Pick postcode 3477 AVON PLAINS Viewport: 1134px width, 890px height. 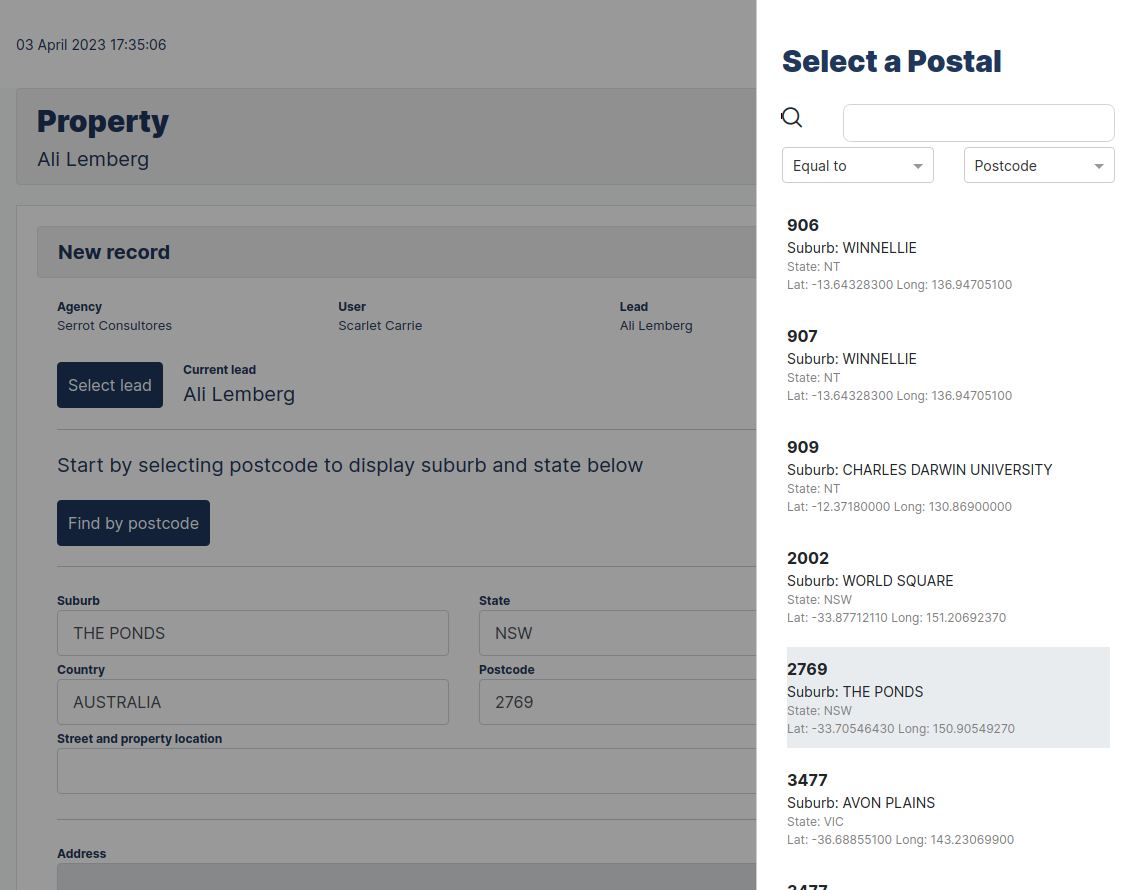coord(900,808)
